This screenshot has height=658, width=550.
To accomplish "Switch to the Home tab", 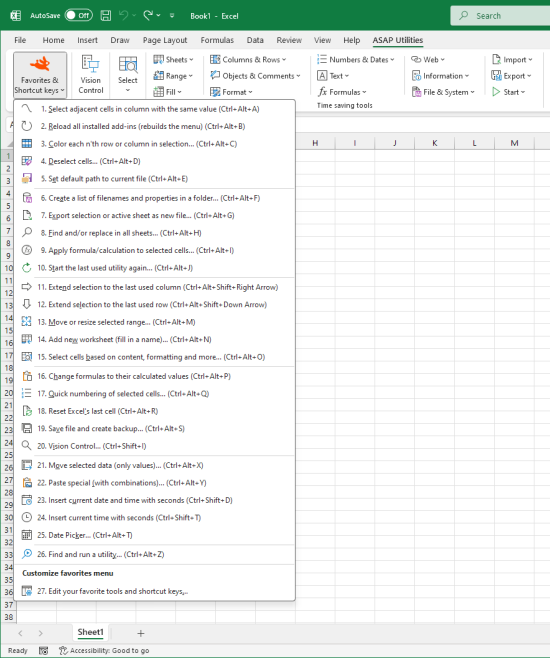I will [53, 40].
